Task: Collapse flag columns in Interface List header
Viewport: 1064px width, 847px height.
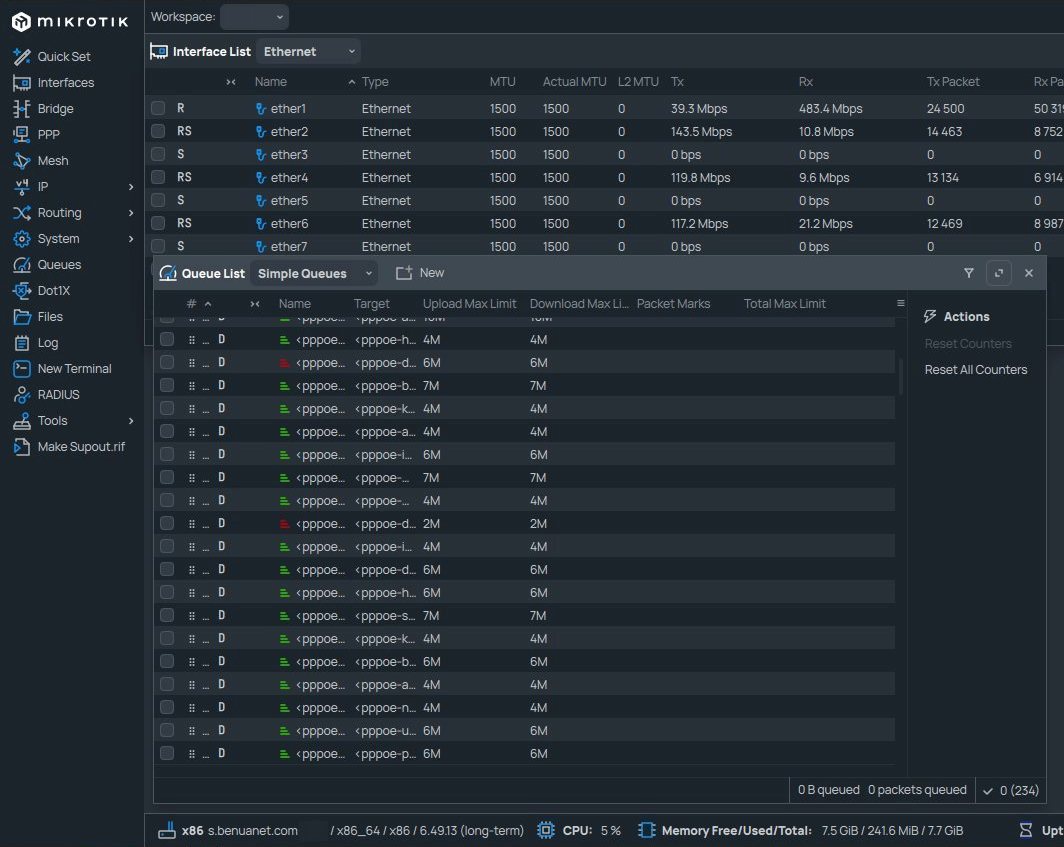Action: pos(231,81)
